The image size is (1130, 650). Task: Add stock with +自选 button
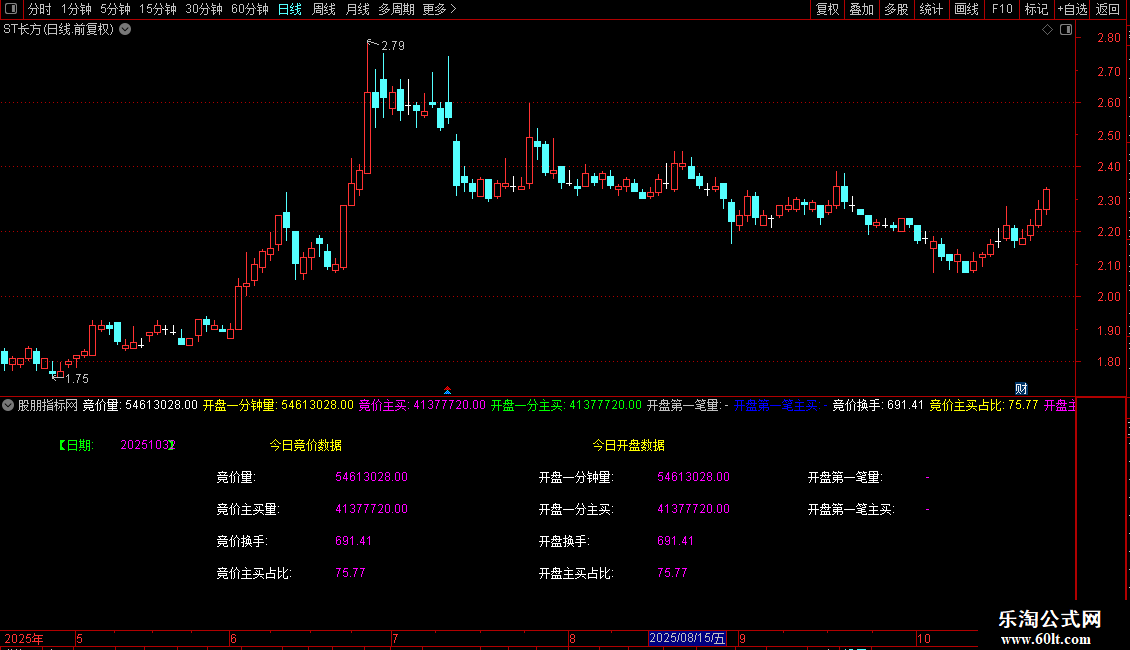tap(1072, 9)
